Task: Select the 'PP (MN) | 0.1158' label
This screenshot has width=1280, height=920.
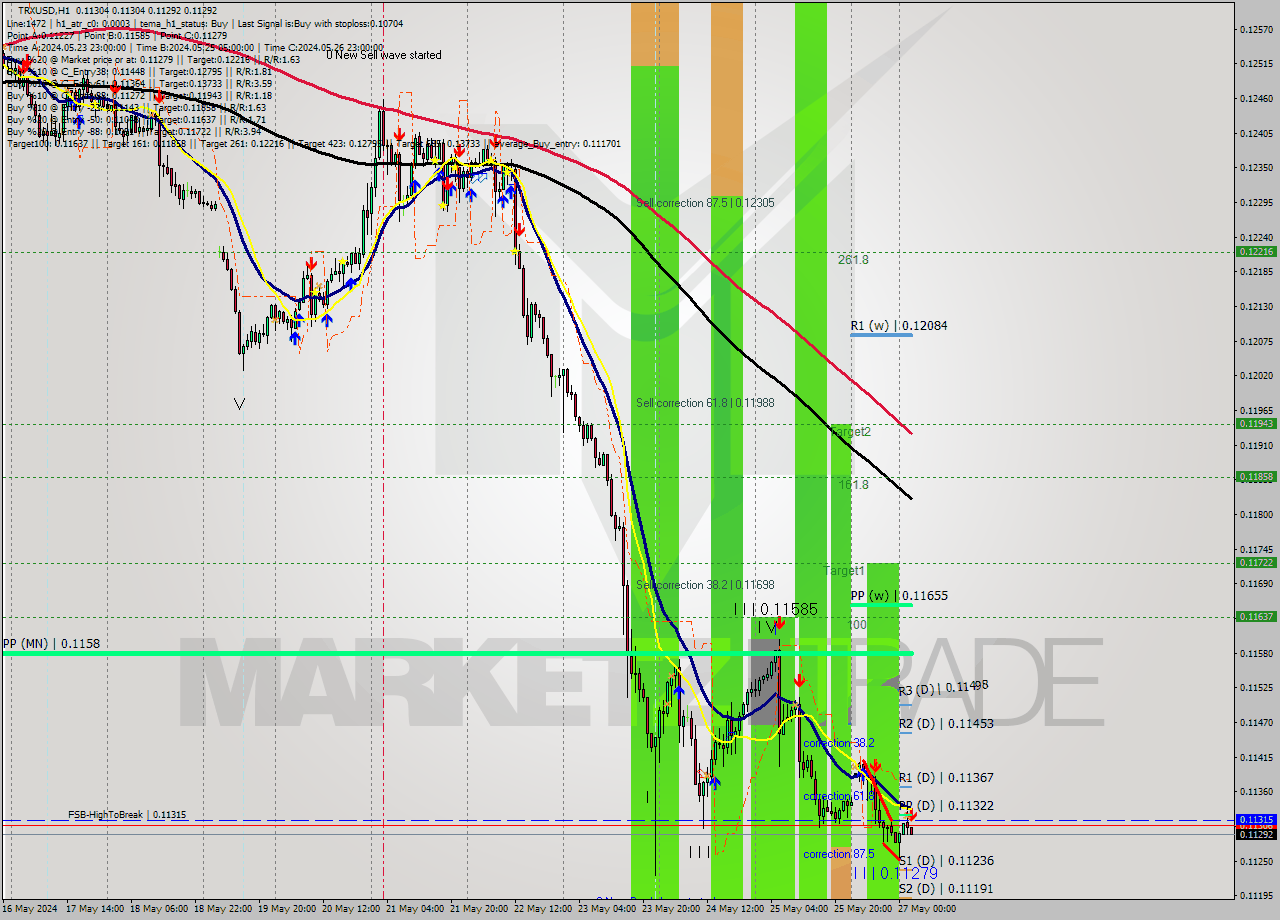Action: pyautogui.click(x=51, y=644)
